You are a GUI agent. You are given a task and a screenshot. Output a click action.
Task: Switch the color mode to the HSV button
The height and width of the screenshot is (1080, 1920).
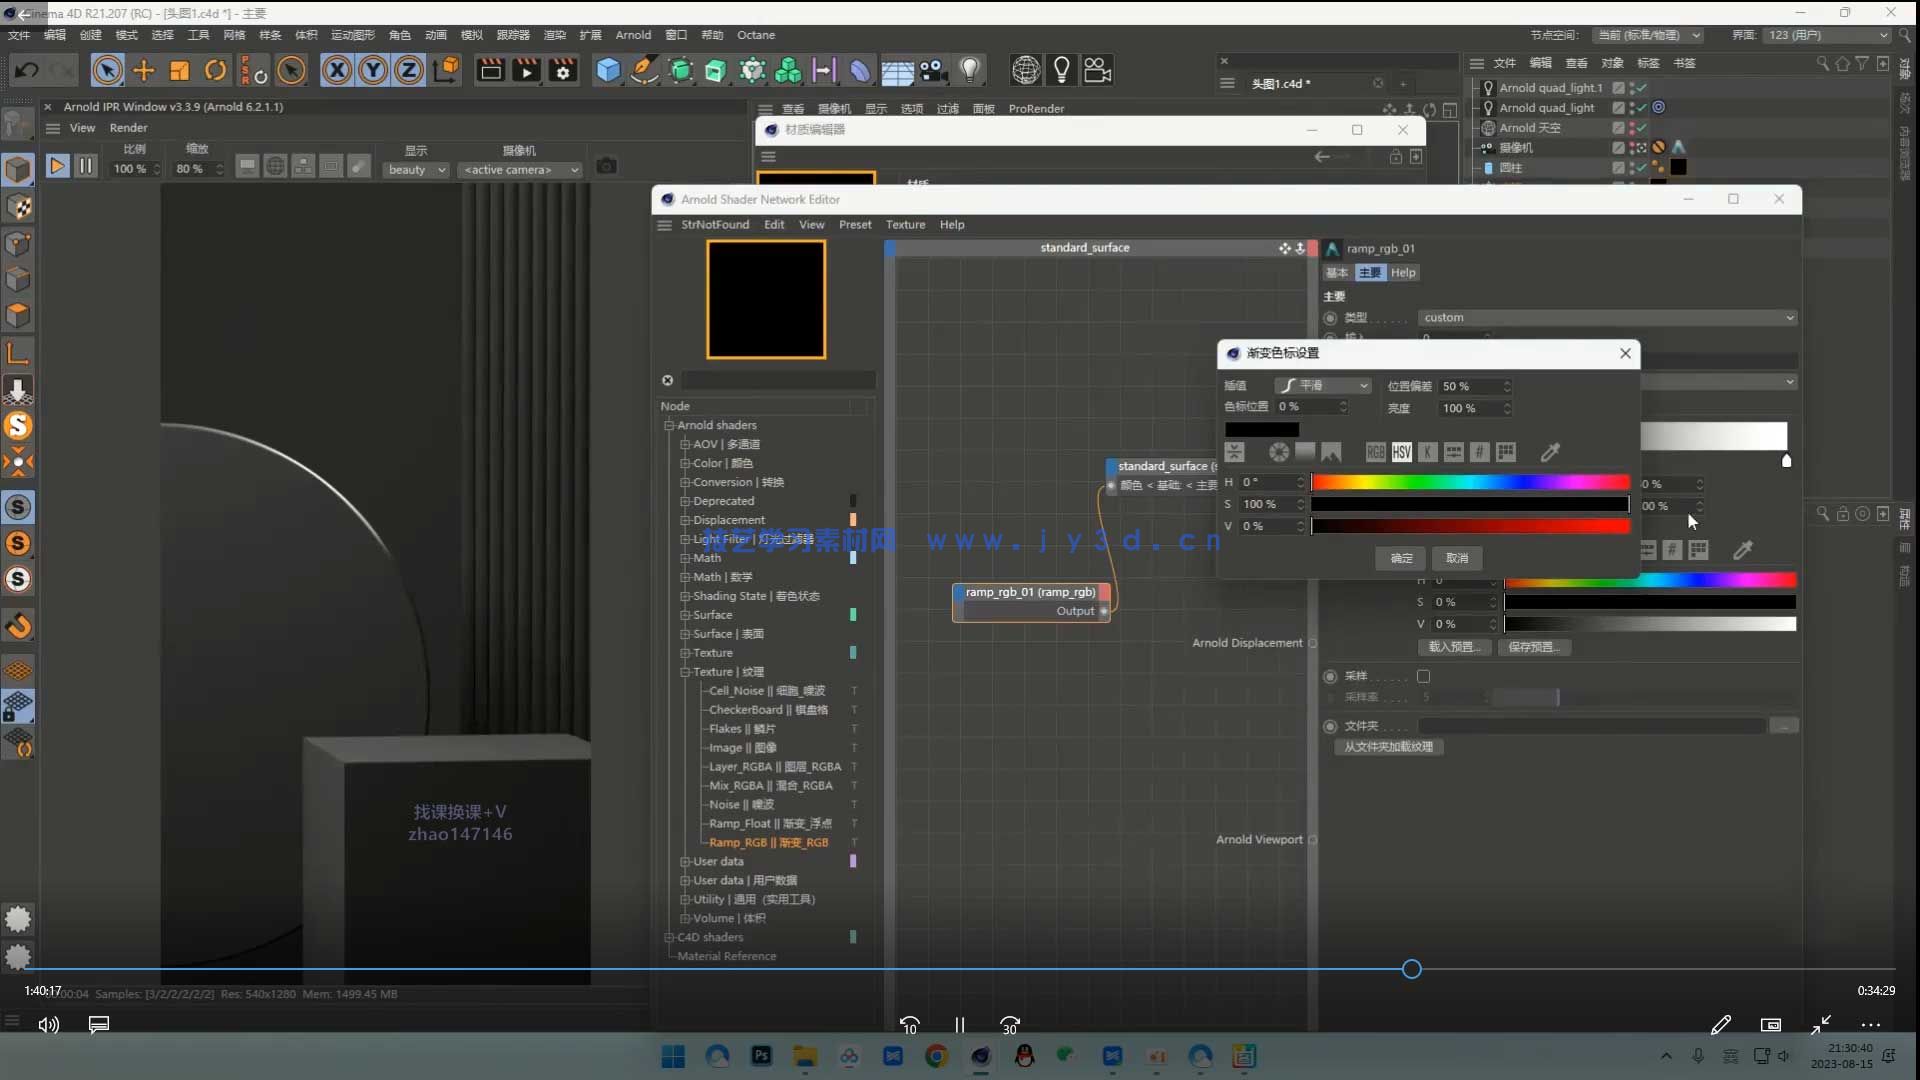1401,452
